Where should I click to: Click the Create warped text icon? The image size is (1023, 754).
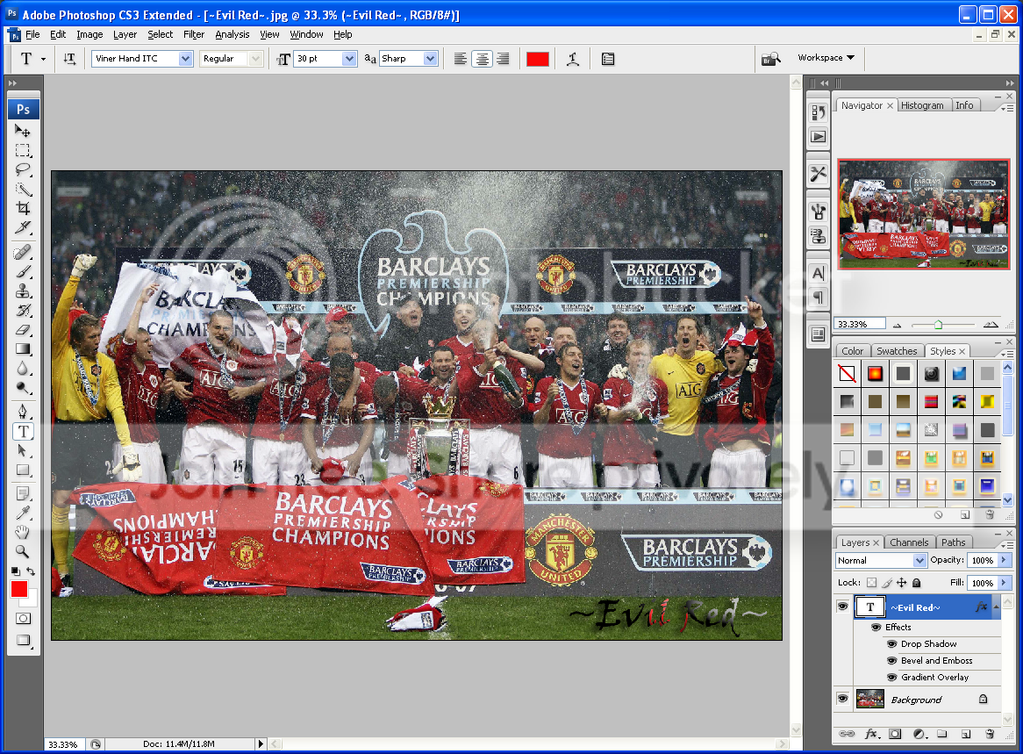tap(573, 59)
